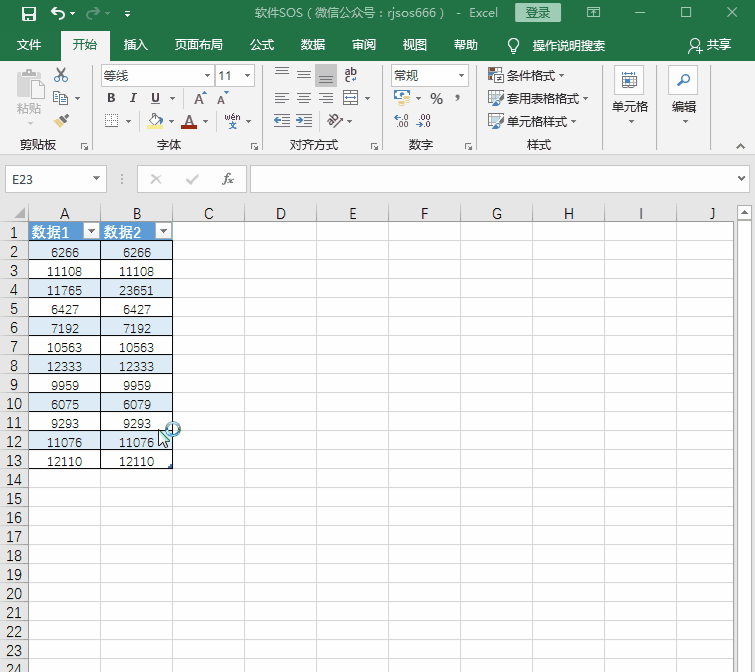Open the 数据2 filter dropdown
The width and height of the screenshot is (755, 672).
pos(164,232)
